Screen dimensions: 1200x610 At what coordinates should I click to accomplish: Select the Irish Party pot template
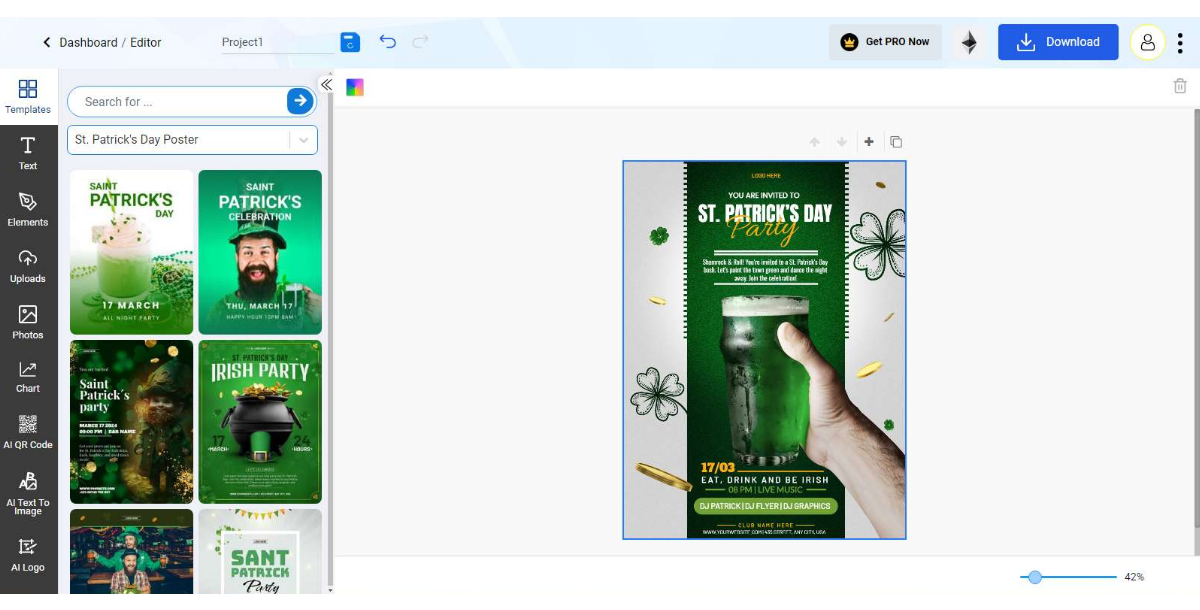point(260,421)
